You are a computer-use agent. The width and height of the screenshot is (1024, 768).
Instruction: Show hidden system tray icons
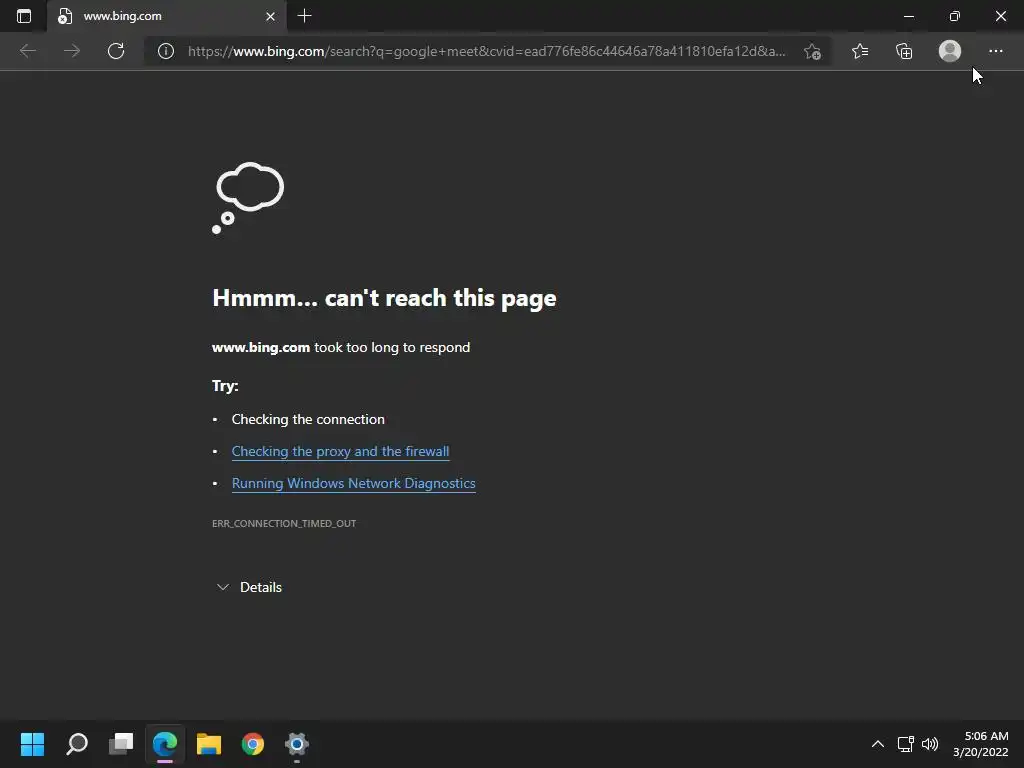pyautogui.click(x=878, y=744)
